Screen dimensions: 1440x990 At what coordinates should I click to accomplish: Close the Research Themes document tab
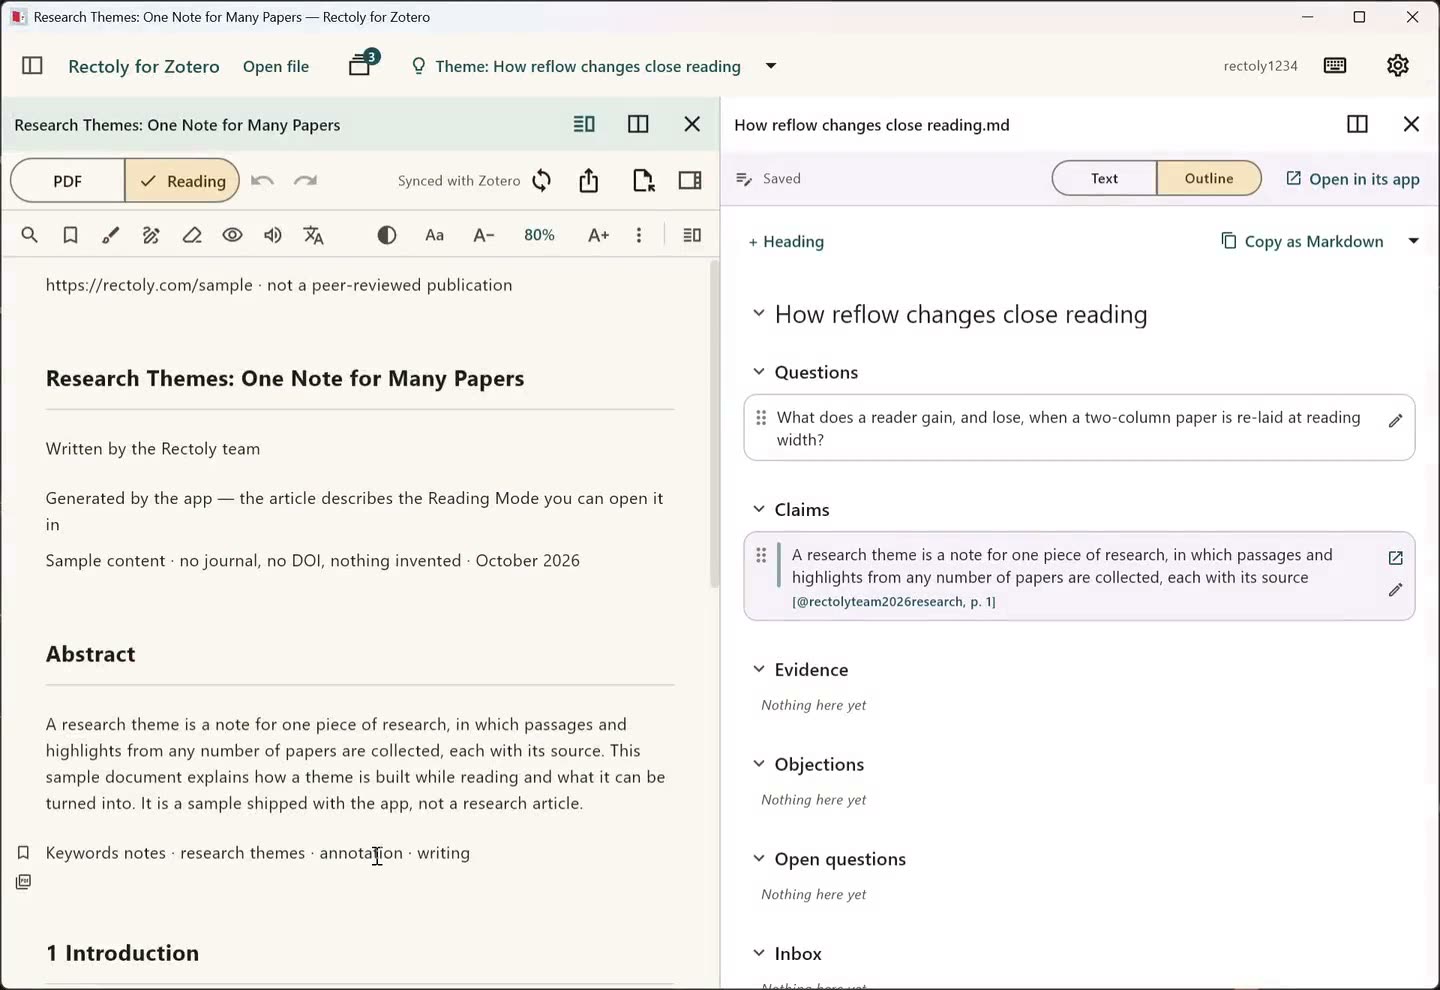coord(692,124)
